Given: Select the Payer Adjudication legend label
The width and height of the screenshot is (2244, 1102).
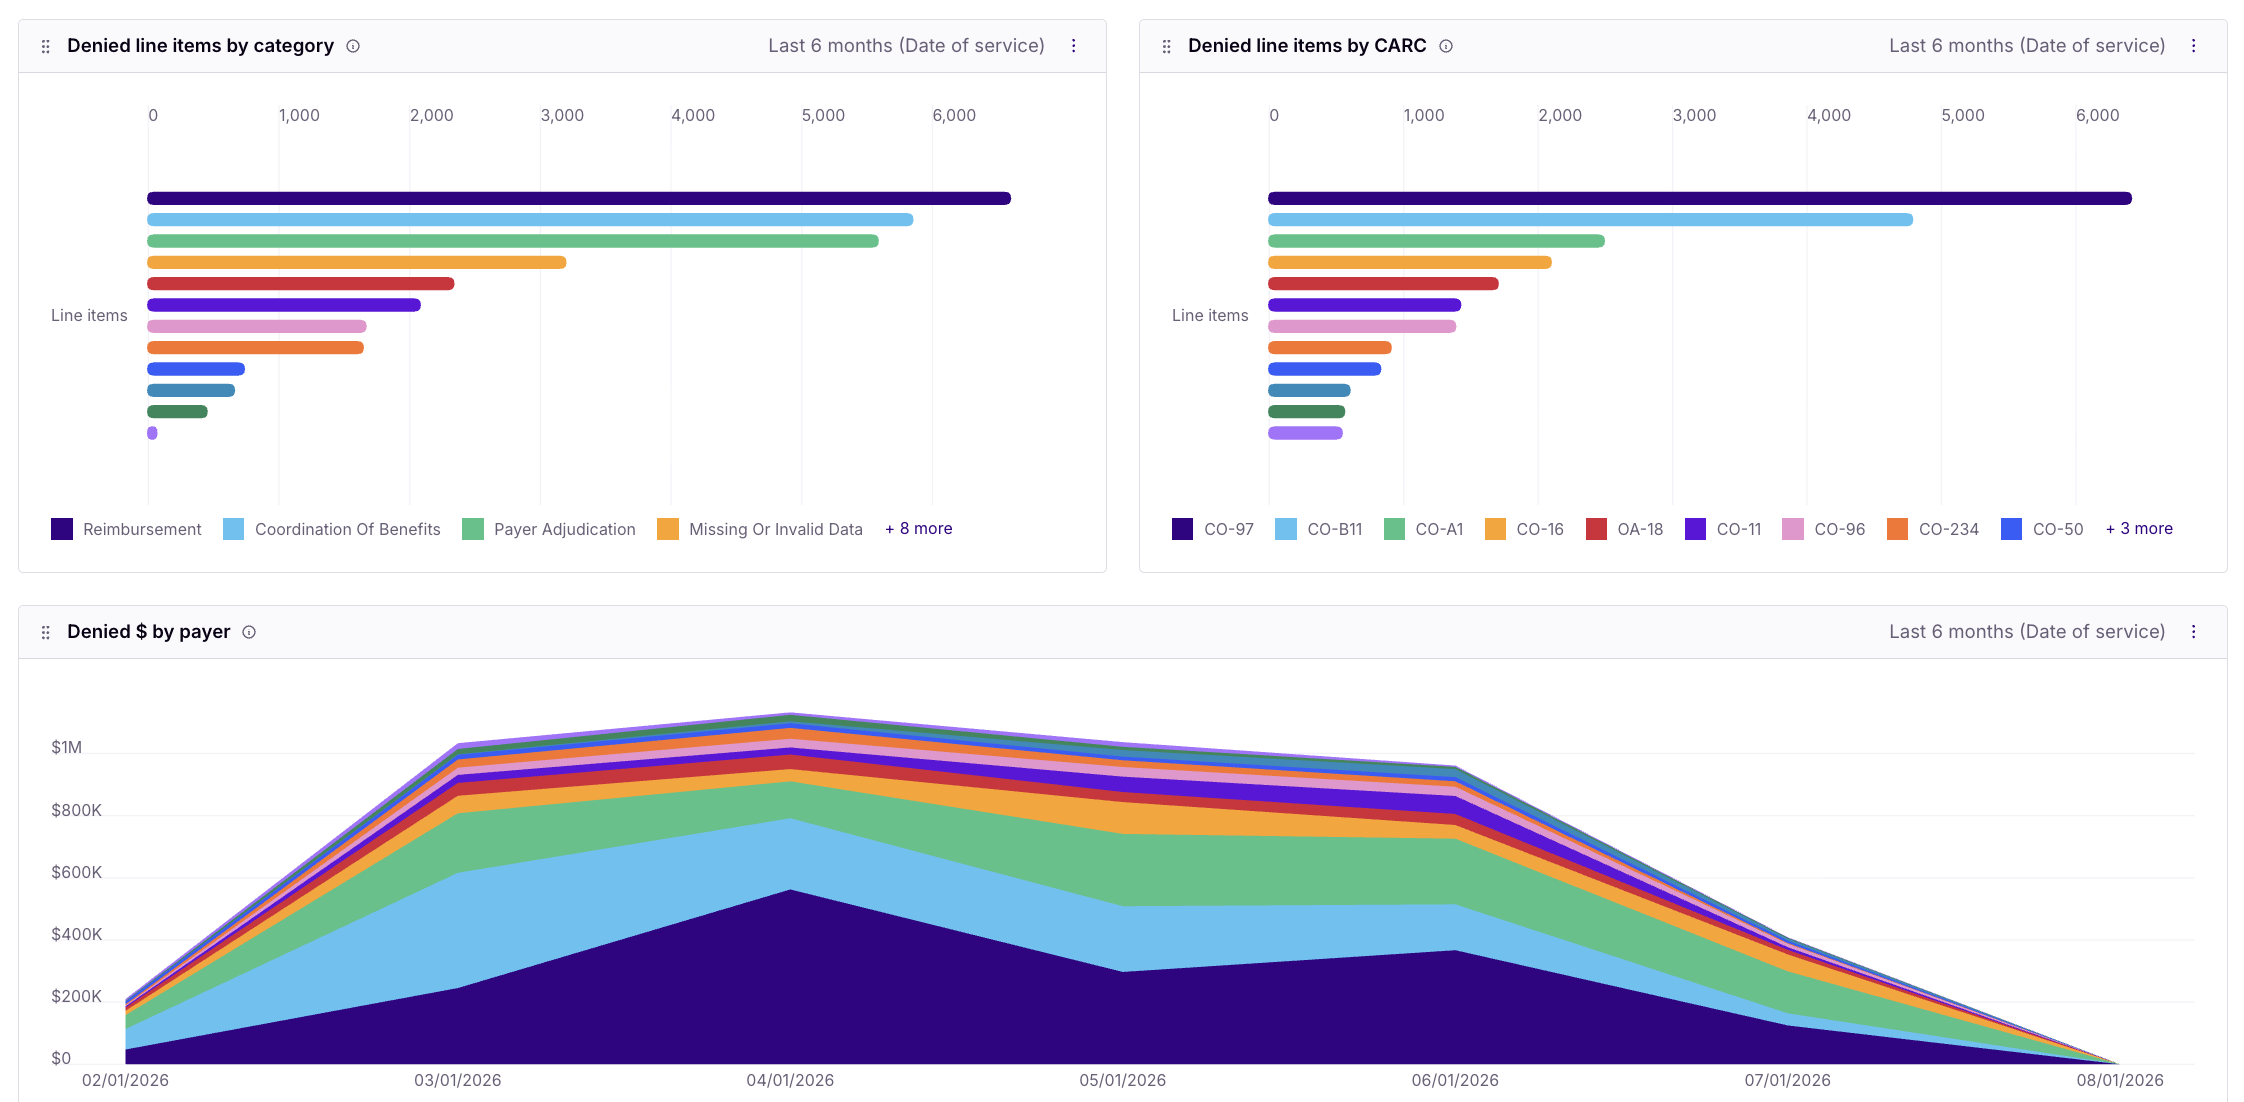Looking at the screenshot, I should tap(565, 529).
